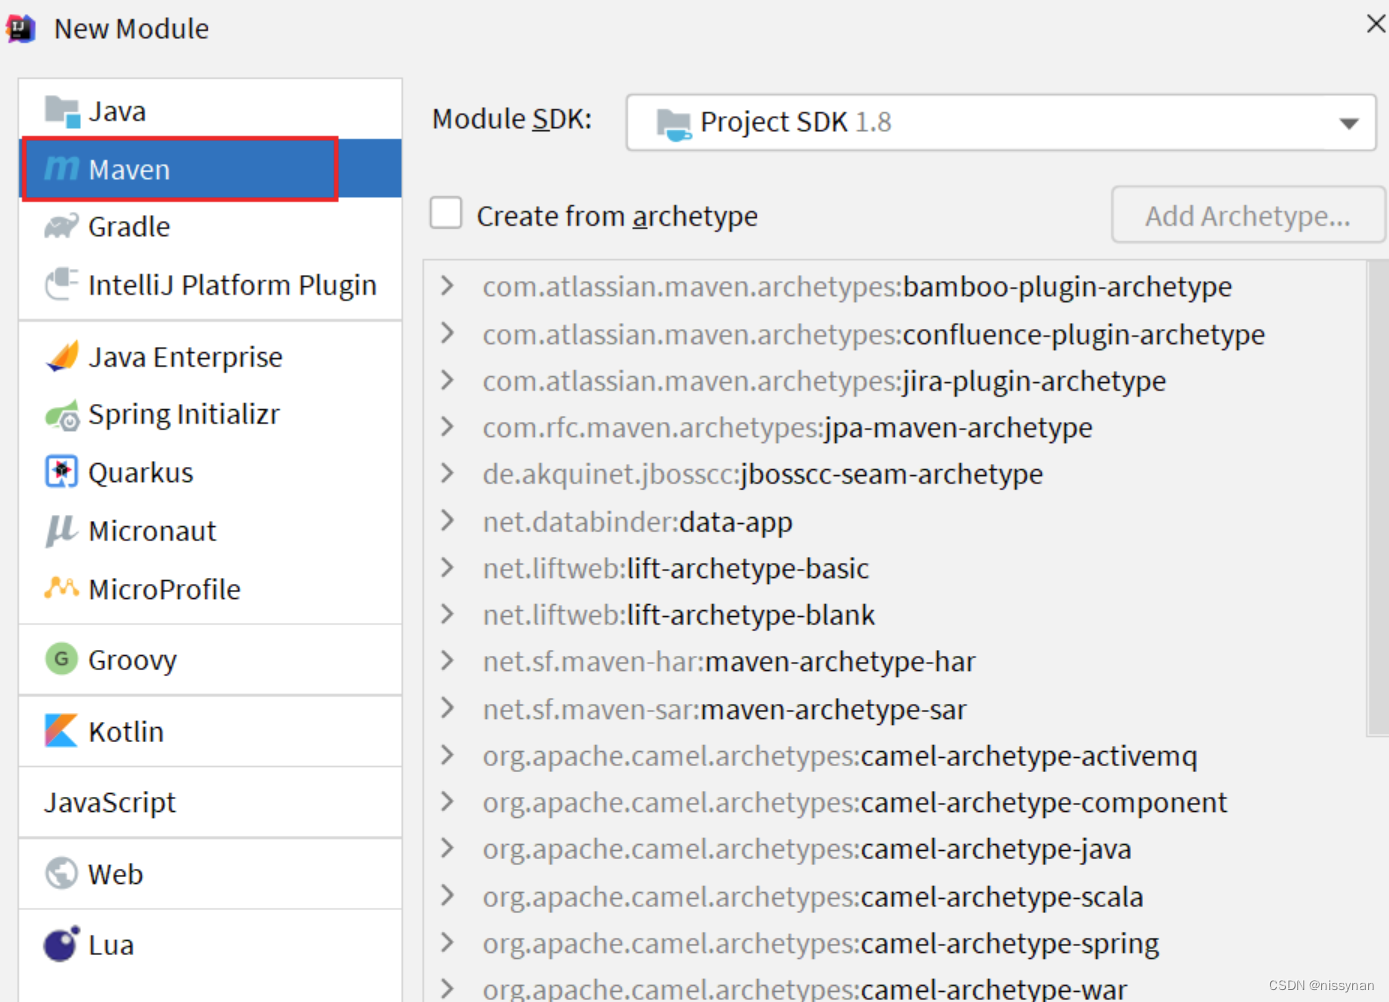Expand confluence-plugin-archetype entry
This screenshot has height=1002, width=1389.
click(447, 333)
